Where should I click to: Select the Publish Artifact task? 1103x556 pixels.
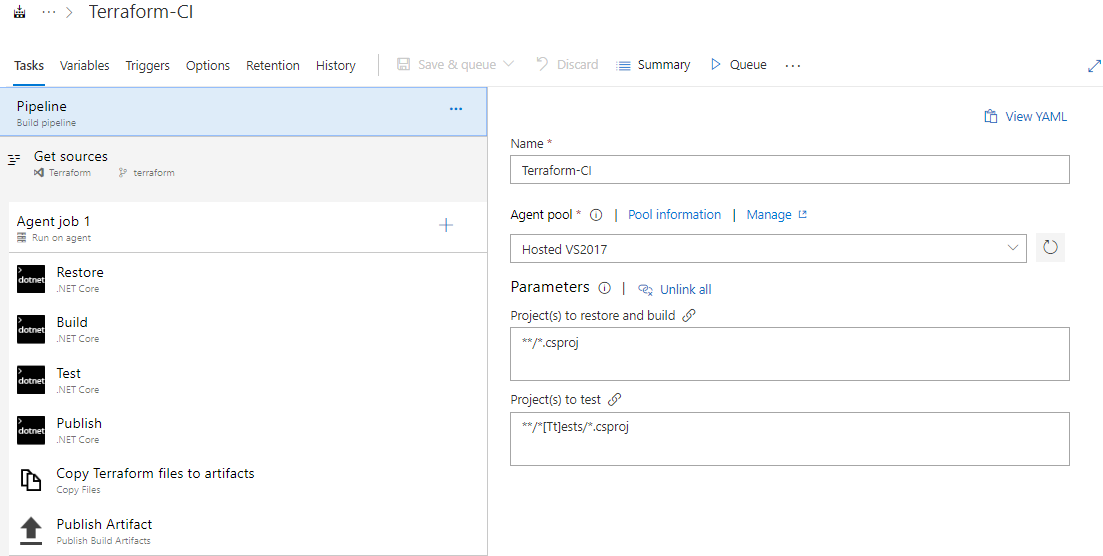click(x=248, y=531)
